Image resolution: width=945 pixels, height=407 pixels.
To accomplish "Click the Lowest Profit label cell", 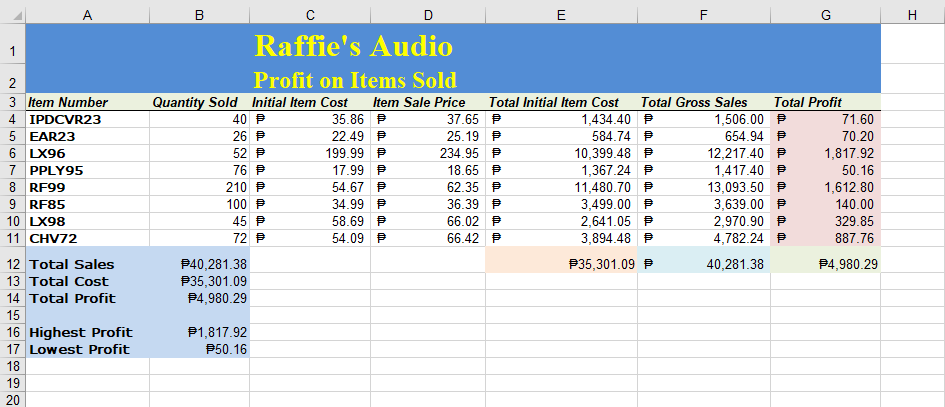I will coord(88,349).
